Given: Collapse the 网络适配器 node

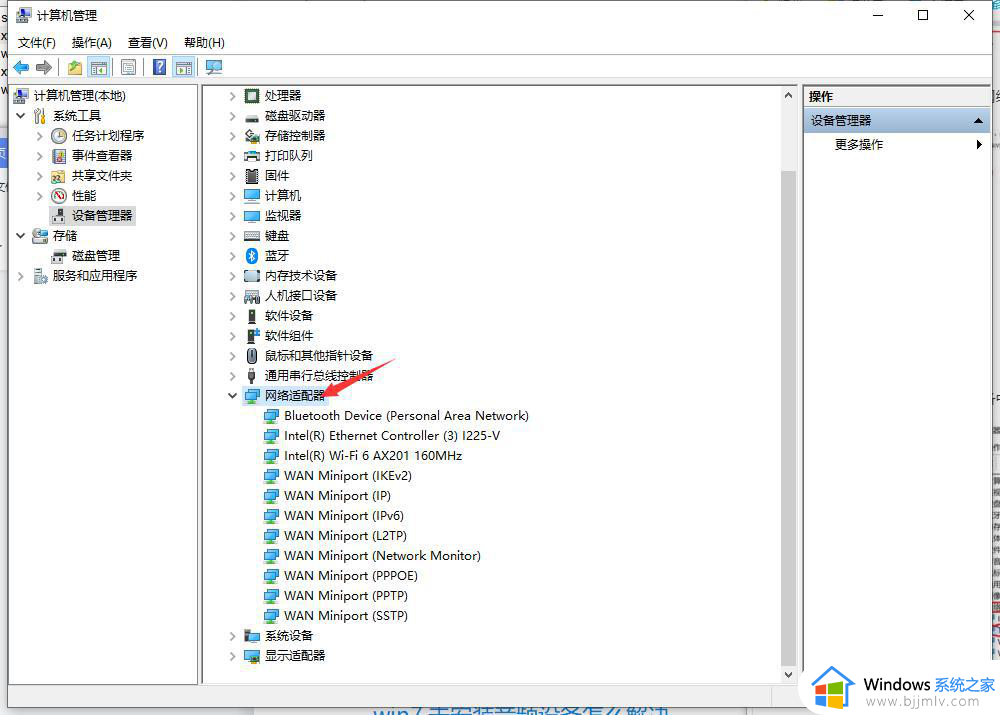Looking at the screenshot, I should pyautogui.click(x=232, y=395).
